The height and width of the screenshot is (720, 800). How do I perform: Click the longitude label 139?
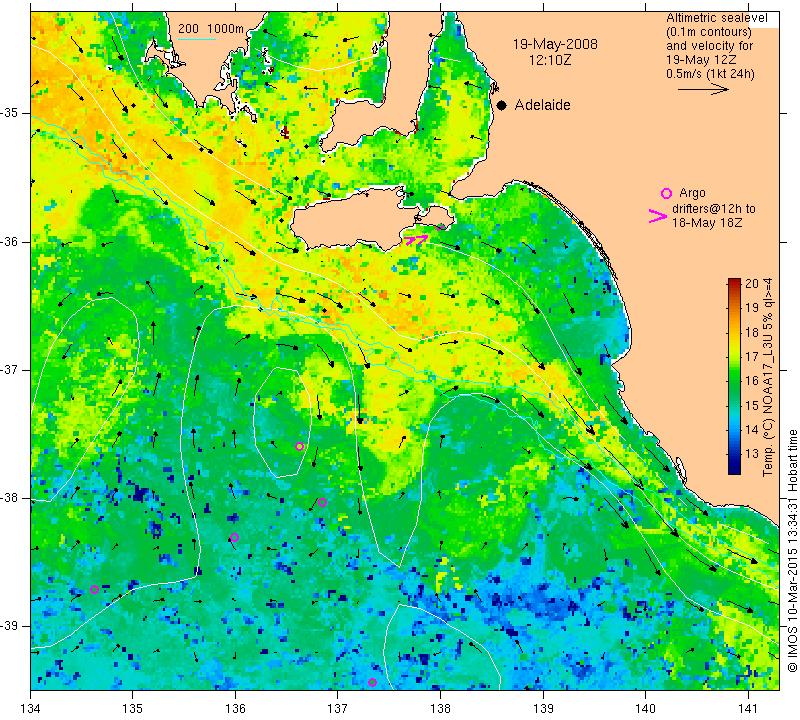point(543,709)
